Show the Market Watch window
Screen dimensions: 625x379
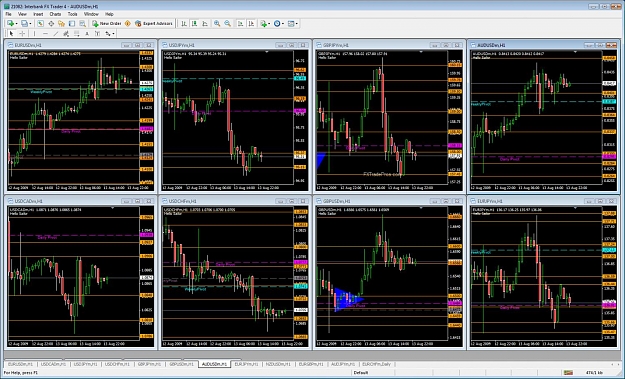(40, 24)
